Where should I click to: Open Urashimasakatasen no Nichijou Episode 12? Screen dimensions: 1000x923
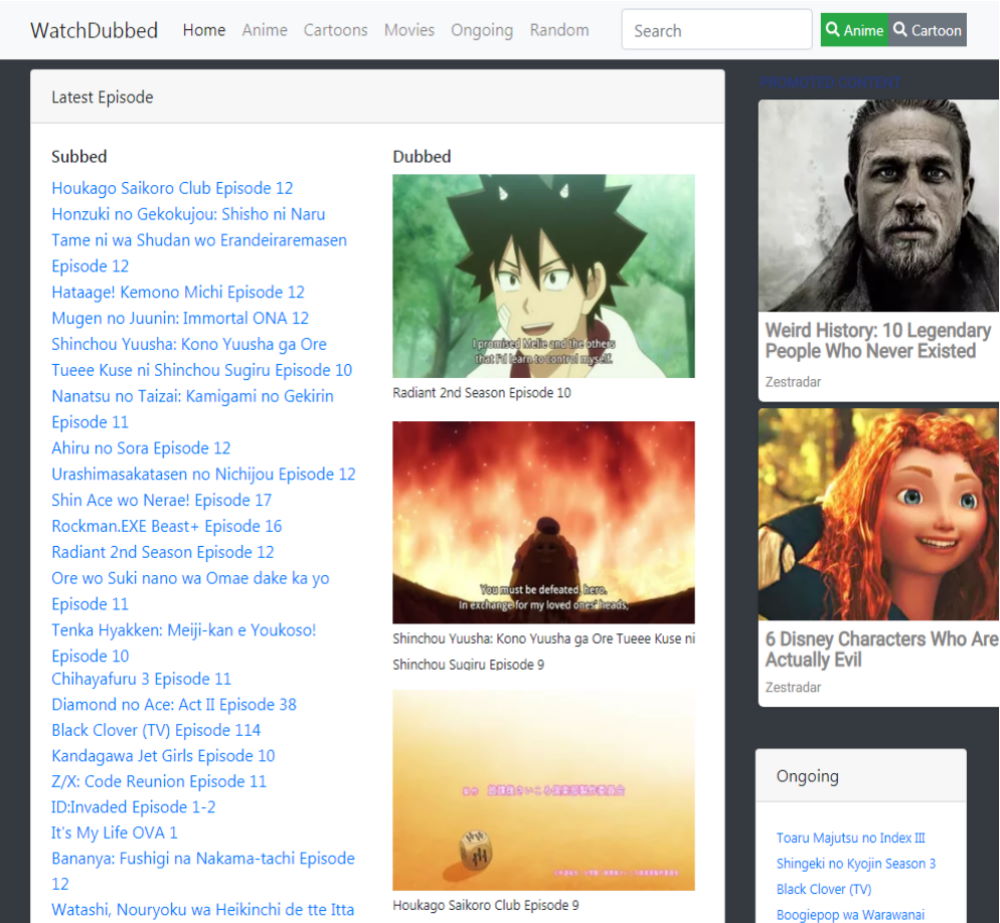pos(203,475)
